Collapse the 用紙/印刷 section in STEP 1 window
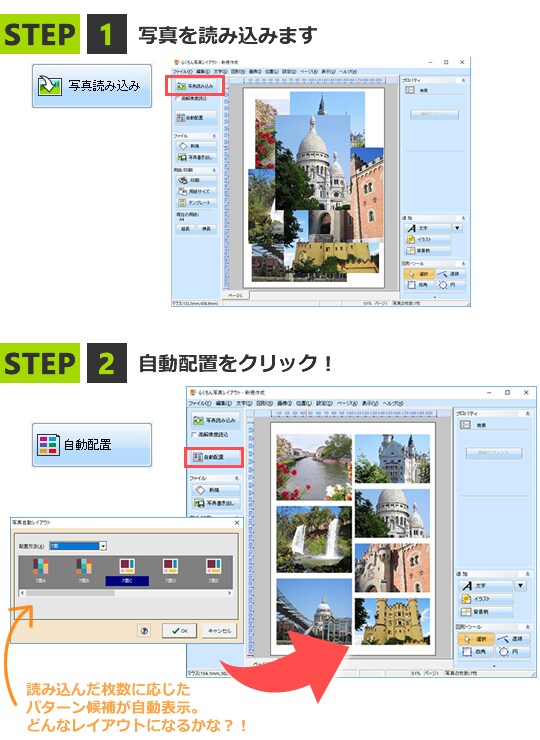 (214, 170)
